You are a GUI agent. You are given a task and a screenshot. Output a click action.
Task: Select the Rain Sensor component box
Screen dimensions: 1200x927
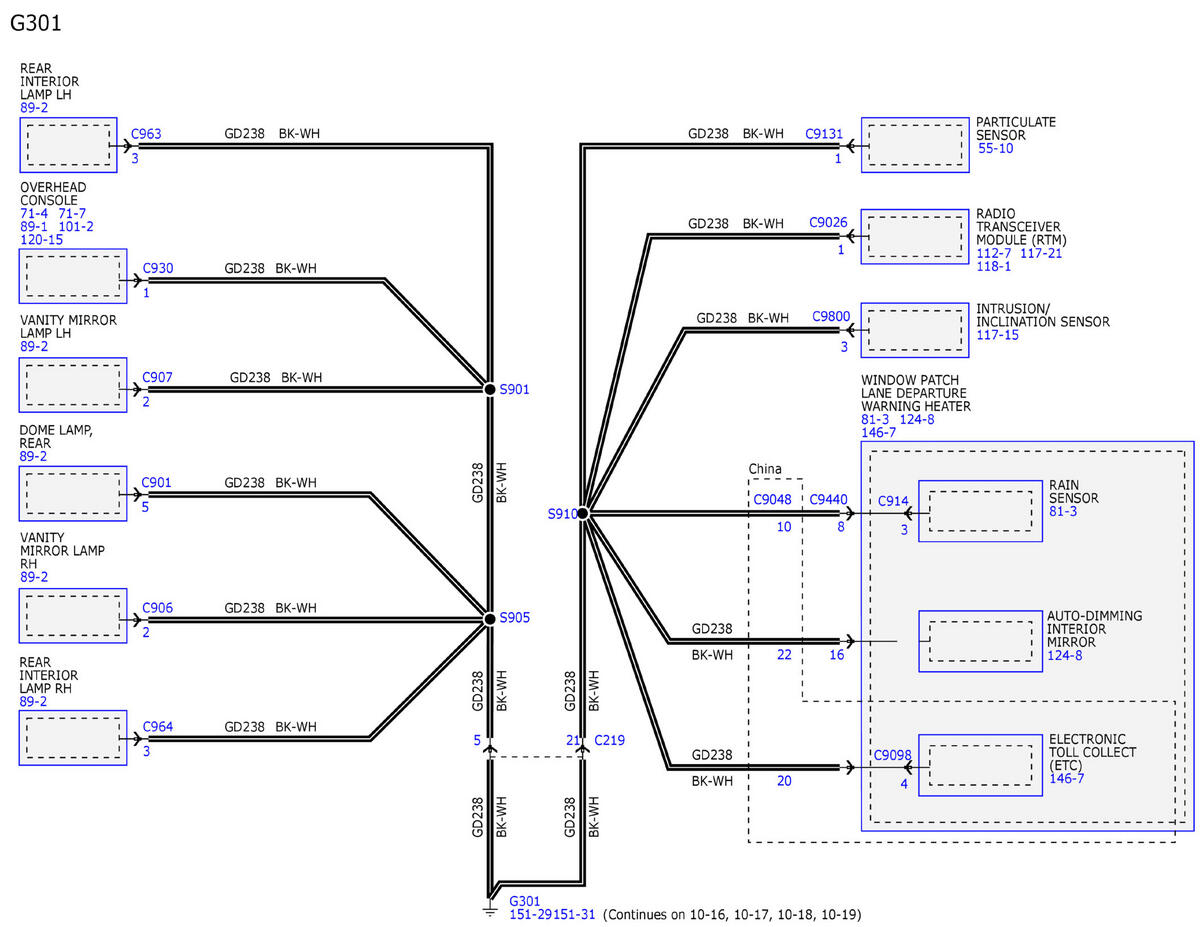pos(980,511)
